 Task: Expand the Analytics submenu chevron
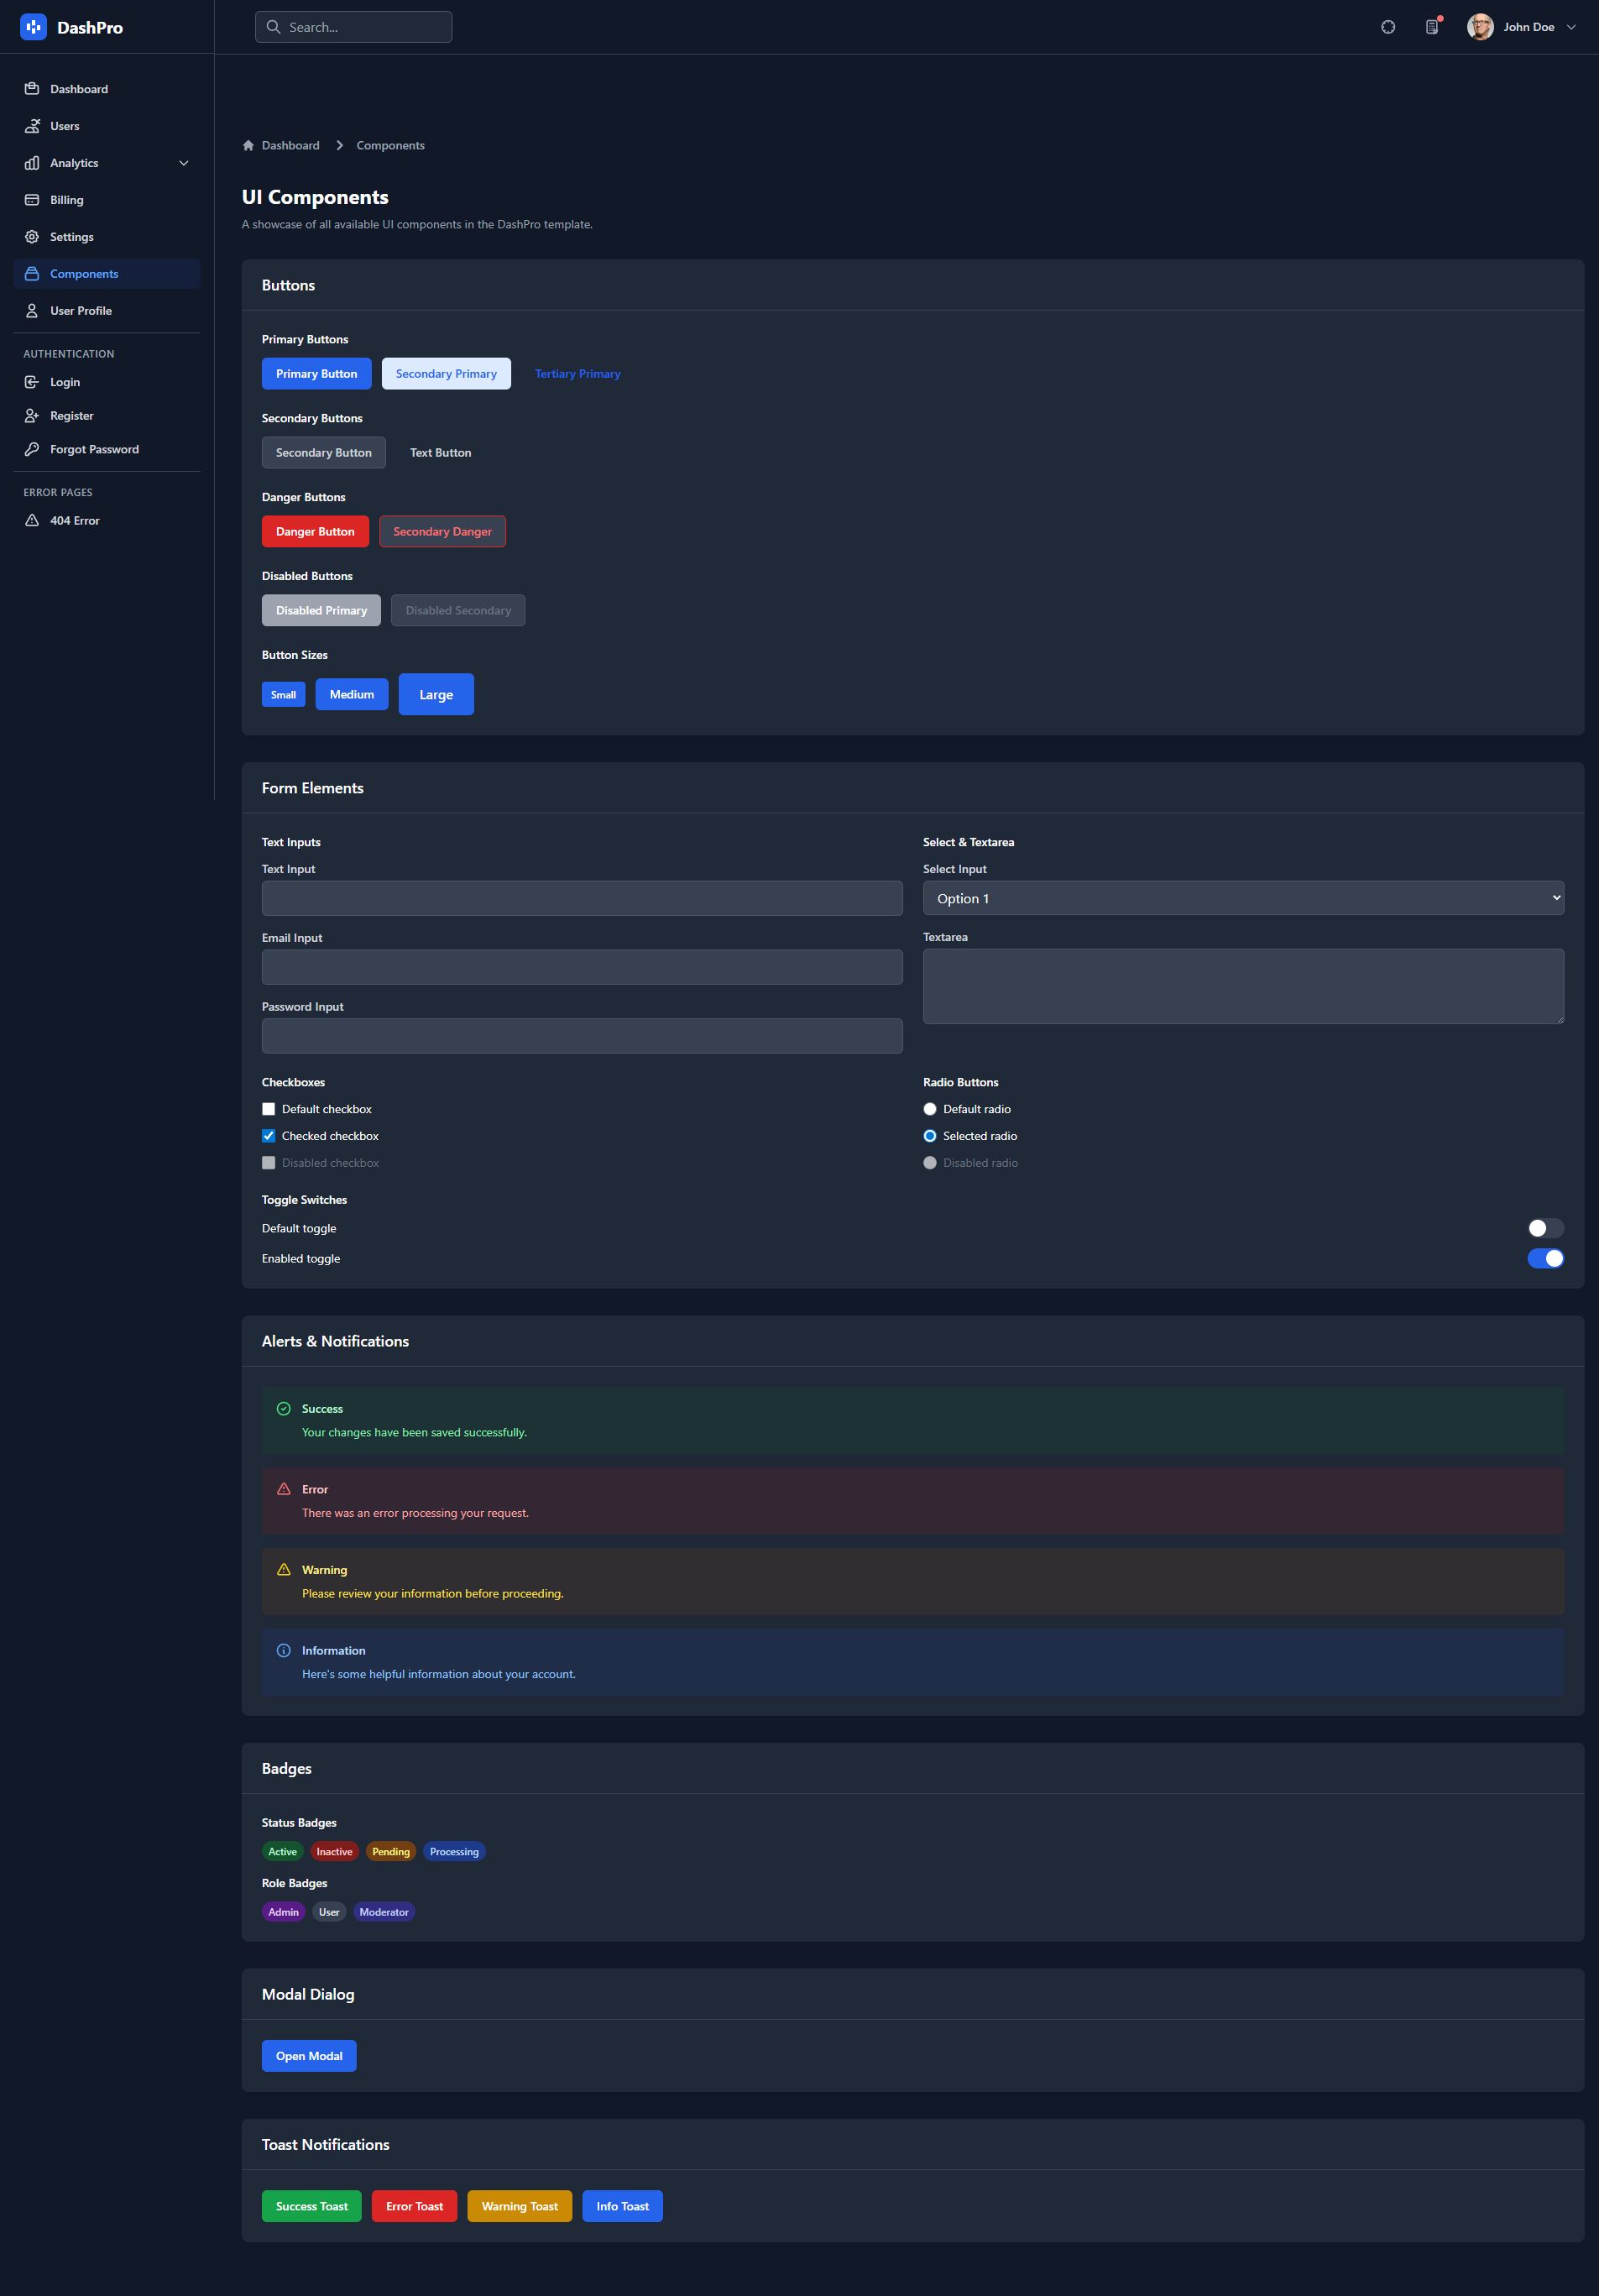[184, 163]
